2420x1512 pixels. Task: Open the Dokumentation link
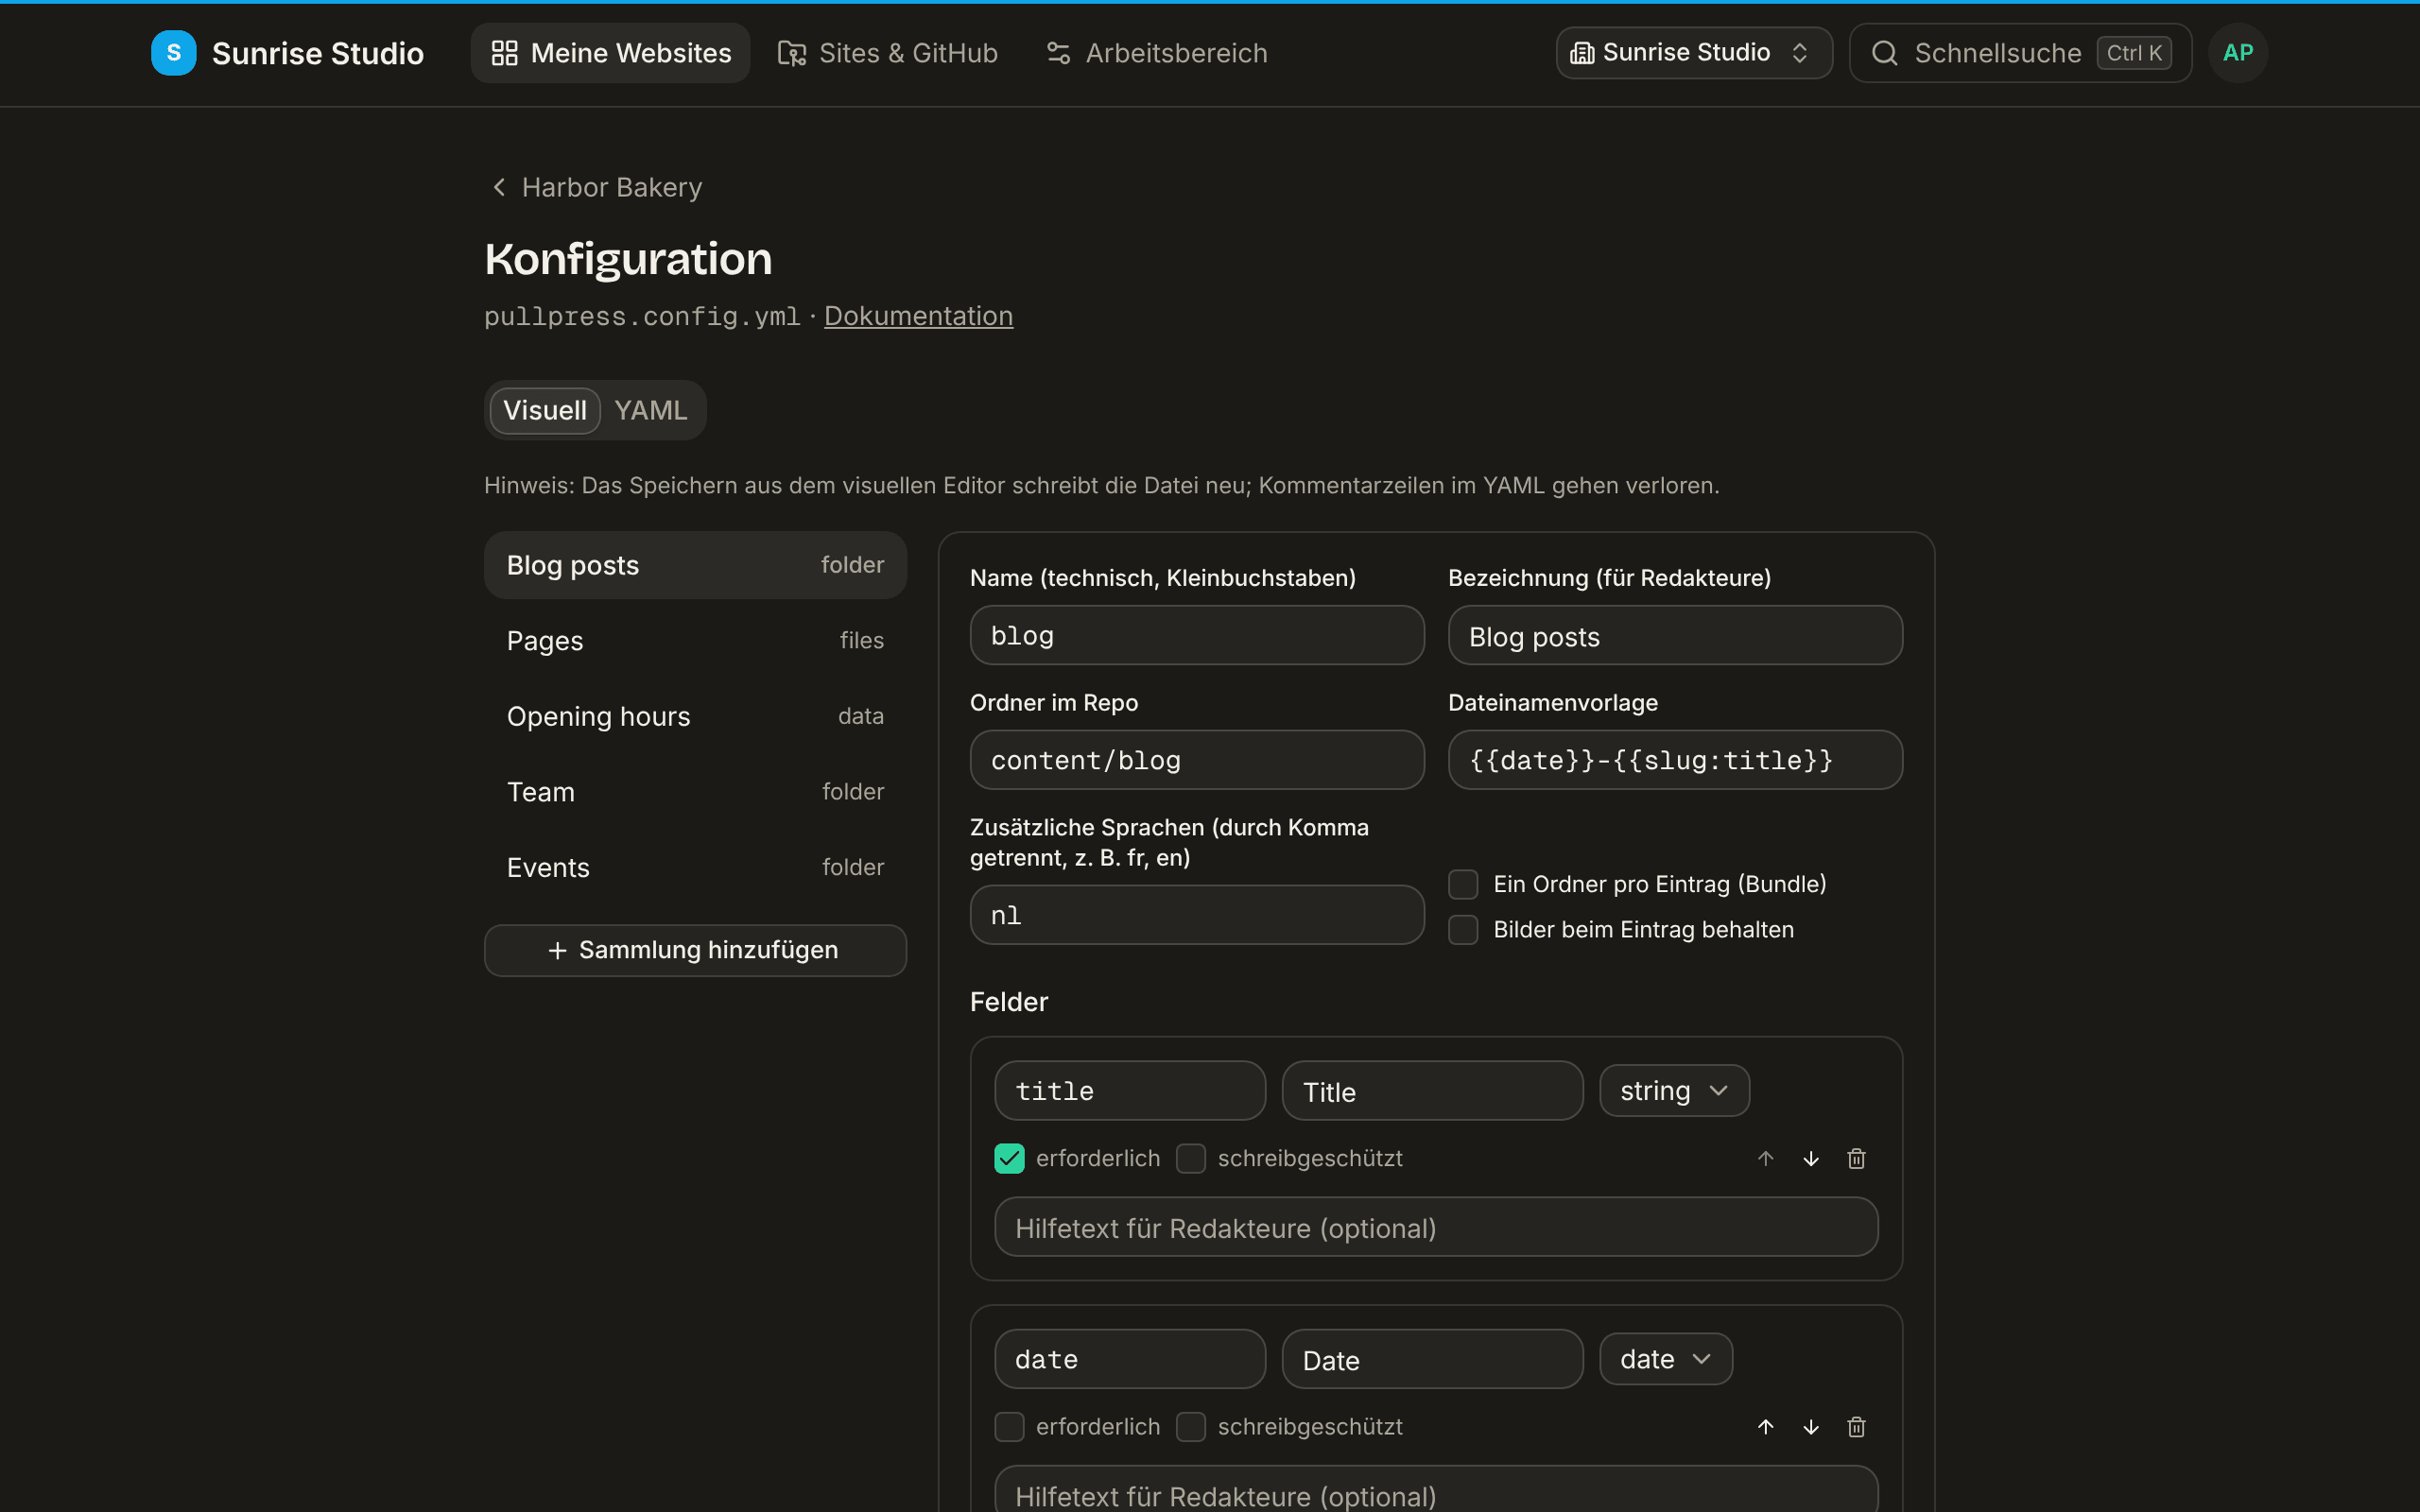tap(918, 316)
